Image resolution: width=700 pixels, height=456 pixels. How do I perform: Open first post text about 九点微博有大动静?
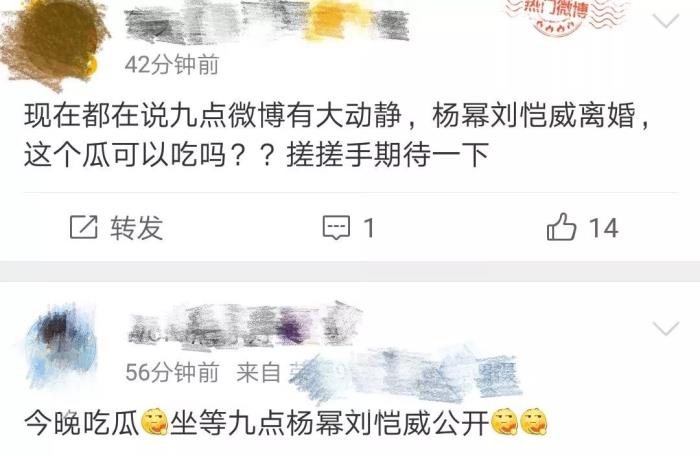click(x=337, y=135)
